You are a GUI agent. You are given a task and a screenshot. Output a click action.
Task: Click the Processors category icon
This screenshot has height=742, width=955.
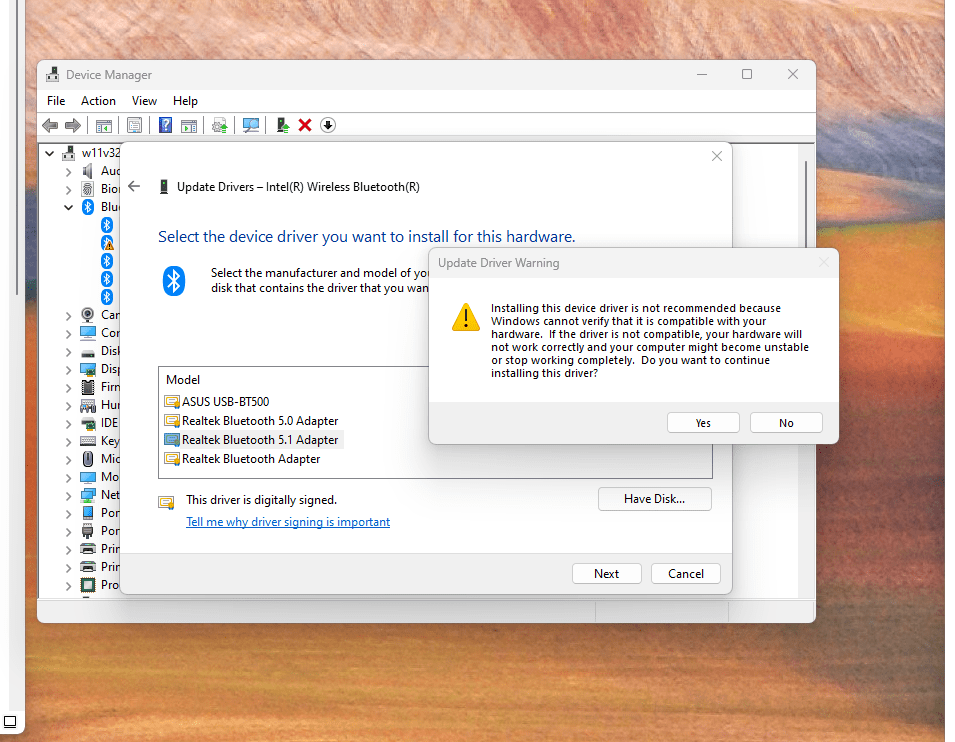(x=88, y=585)
